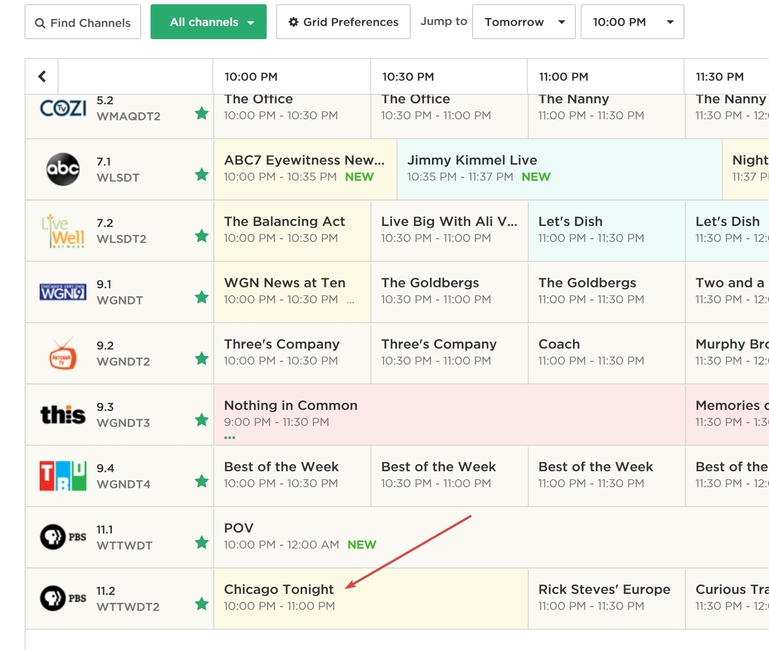
Task: Open The Nanny at 11:00 PM
Action: pyautogui.click(x=607, y=116)
